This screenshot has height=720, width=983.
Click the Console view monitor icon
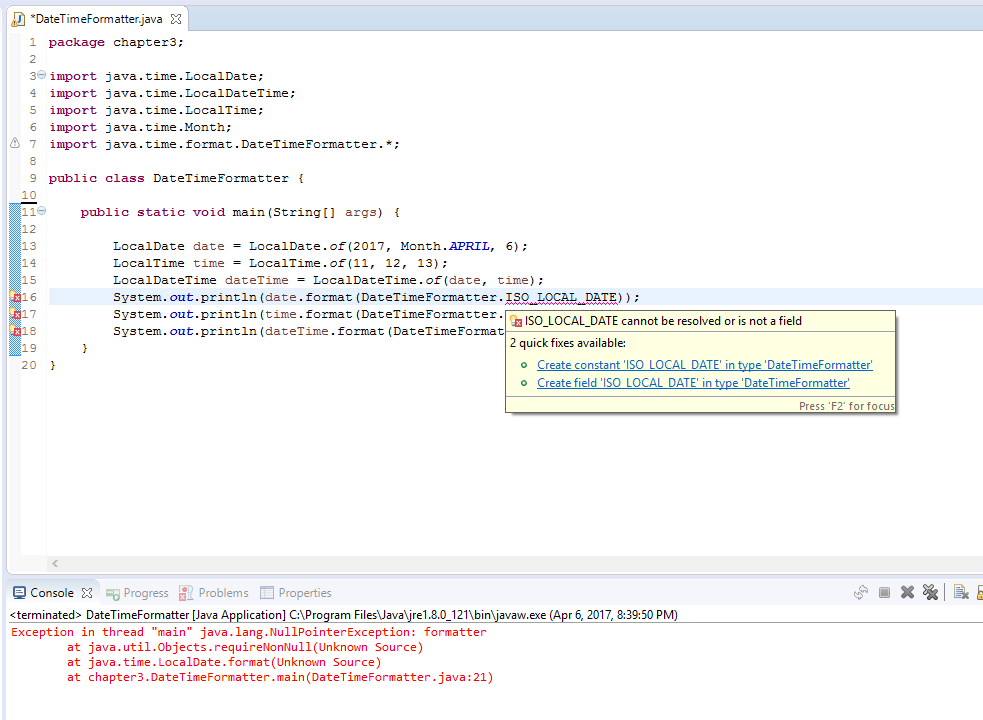click(19, 593)
